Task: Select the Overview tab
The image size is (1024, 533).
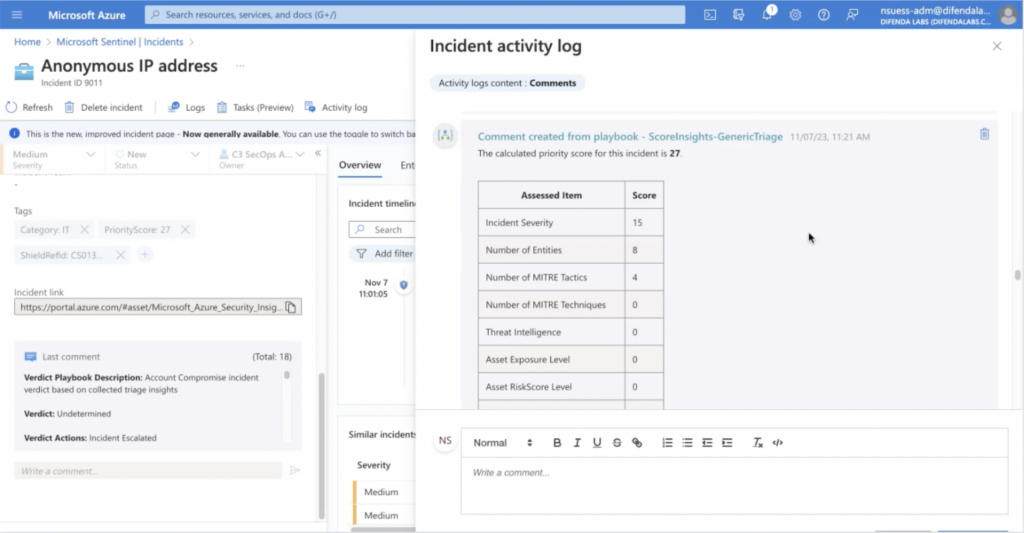Action: (360, 165)
